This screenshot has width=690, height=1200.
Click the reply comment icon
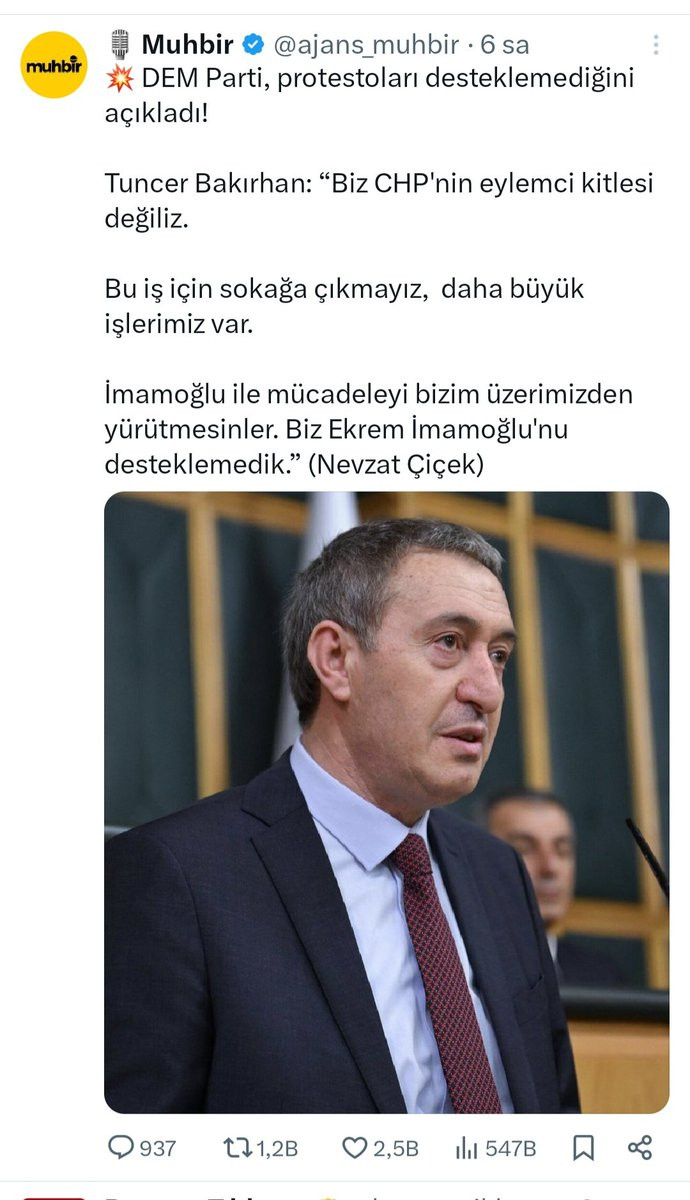click(120, 1149)
